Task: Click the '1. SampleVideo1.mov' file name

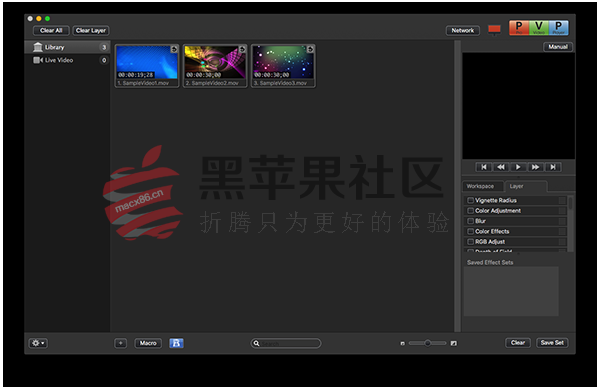Action: [143, 83]
